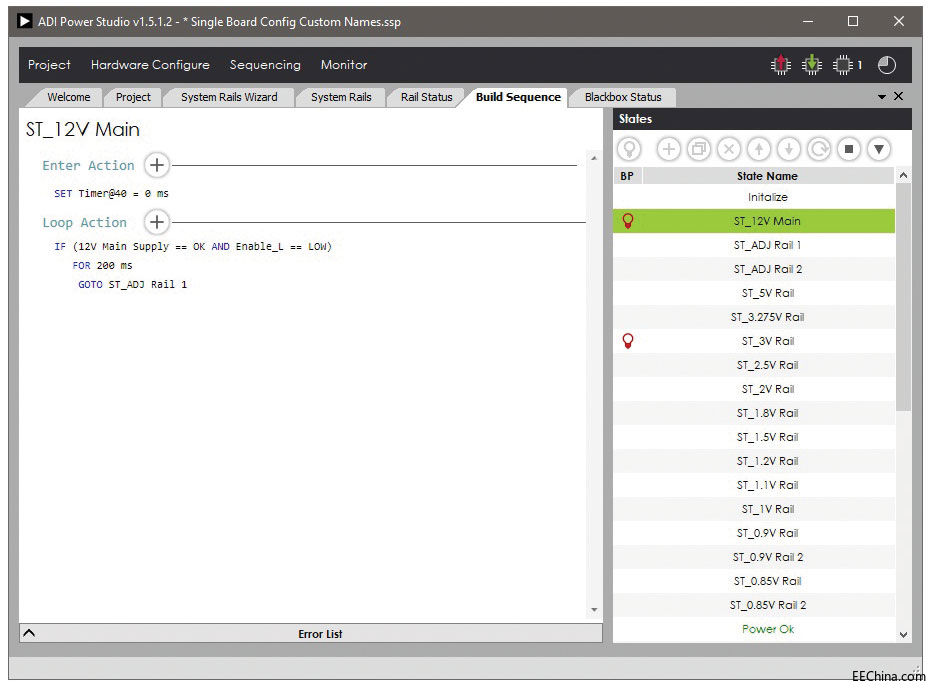
Task: Click the ADI Power Studio app logo
Action: tap(24, 21)
